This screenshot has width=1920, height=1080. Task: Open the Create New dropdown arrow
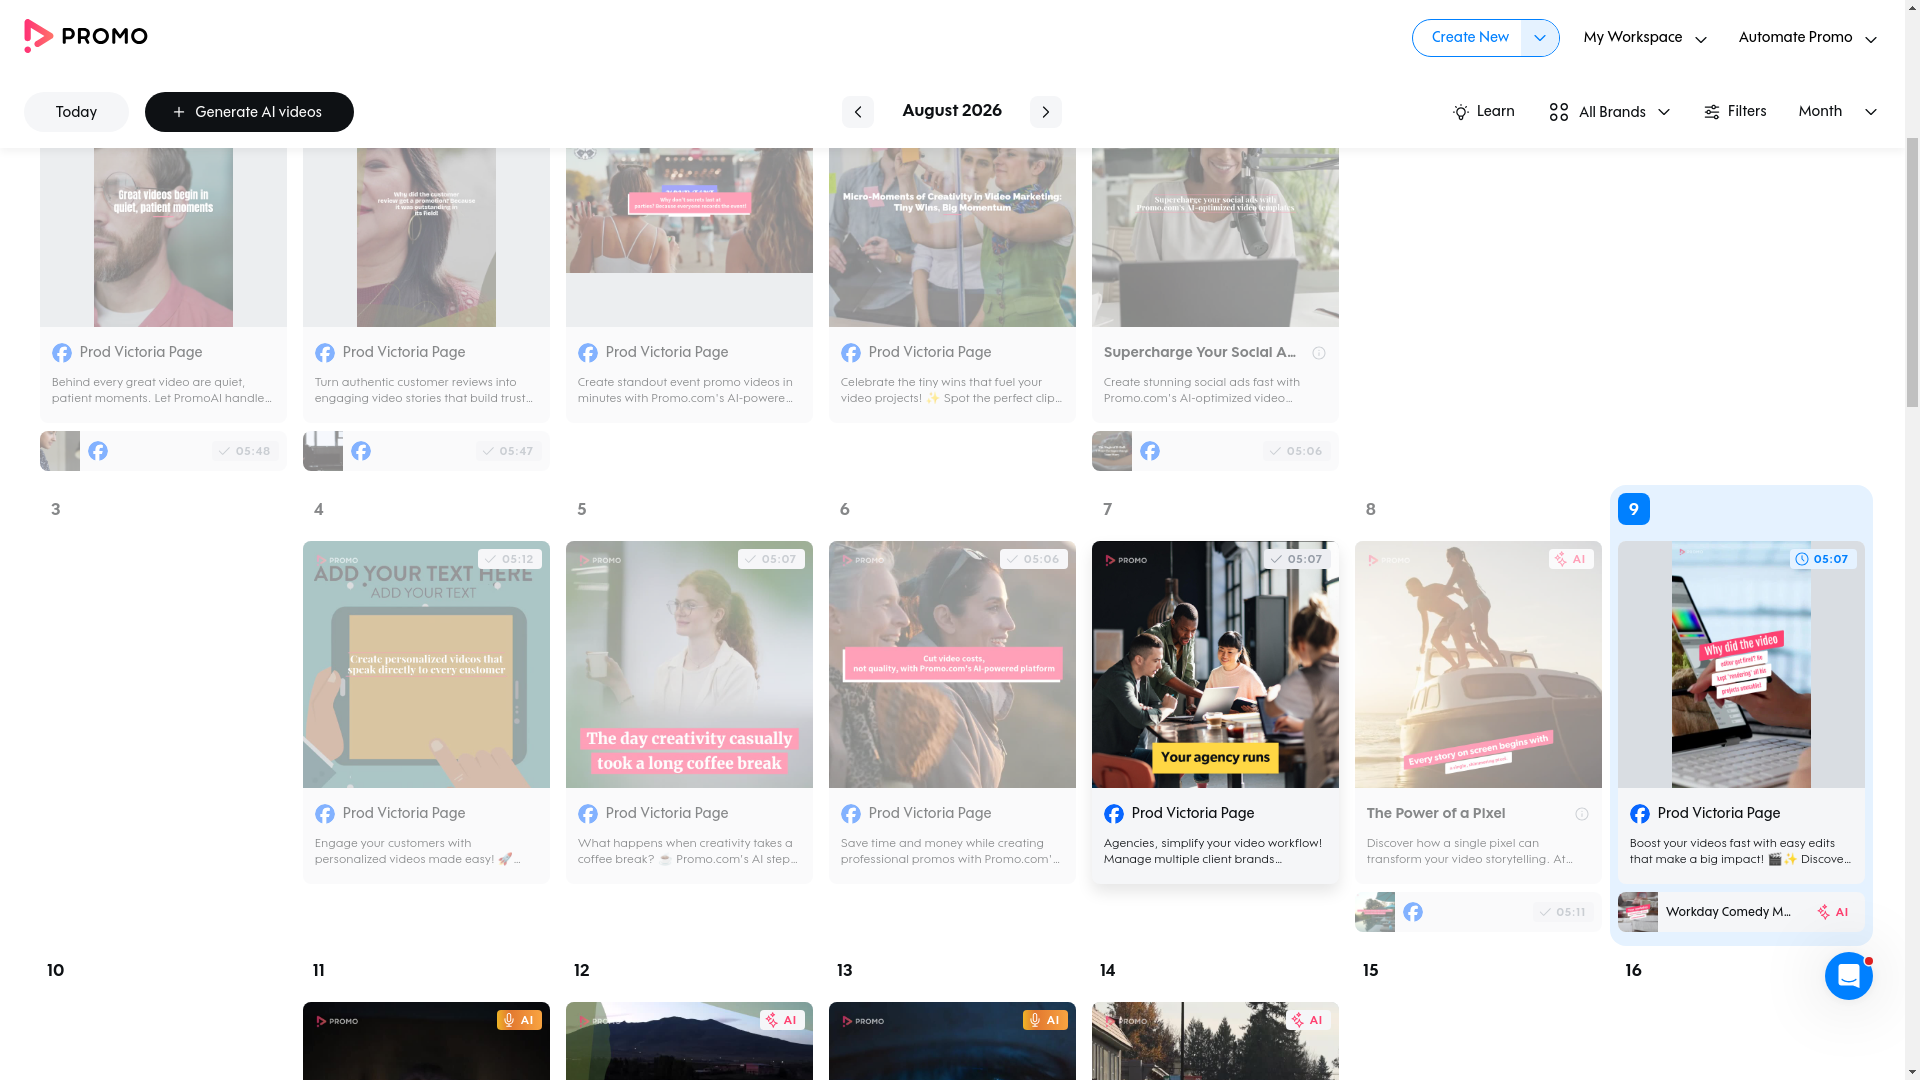point(1540,38)
